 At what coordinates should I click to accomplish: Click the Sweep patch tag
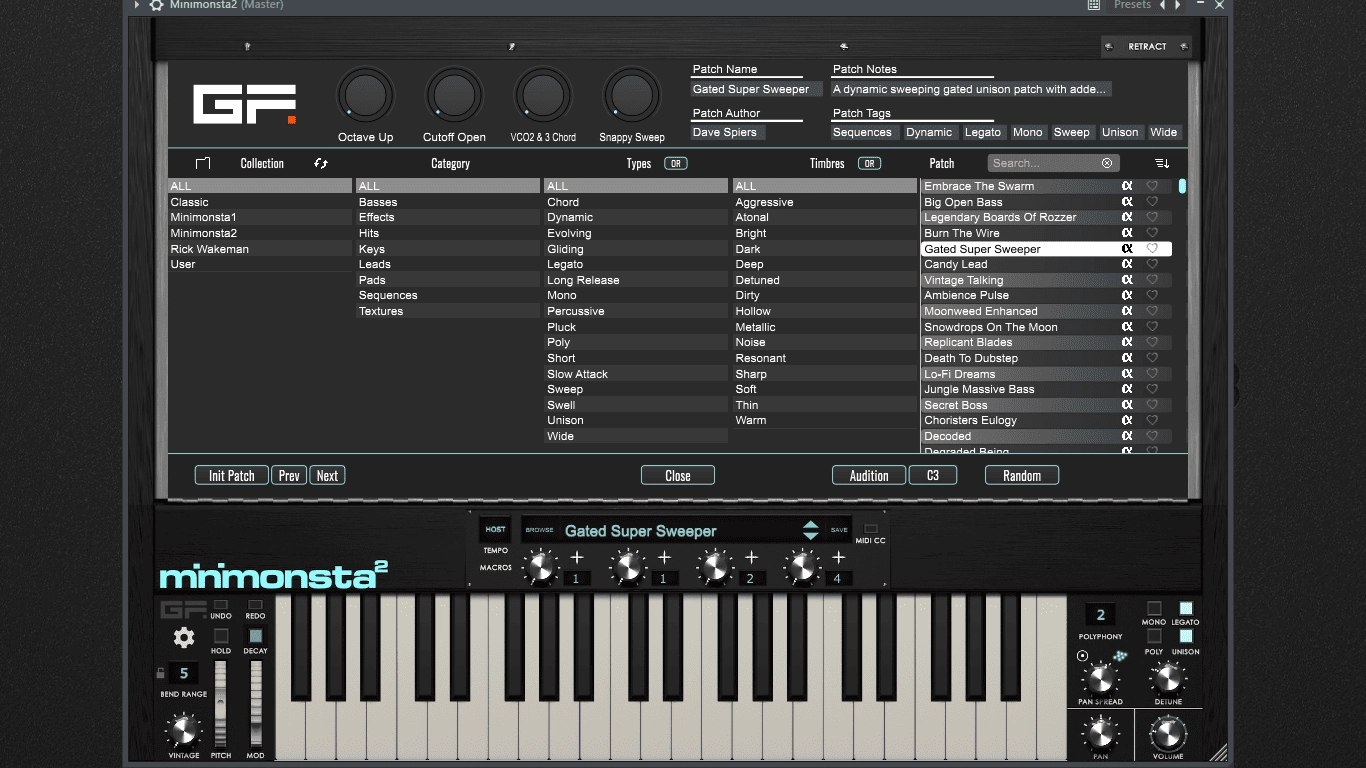[x=1071, y=132]
